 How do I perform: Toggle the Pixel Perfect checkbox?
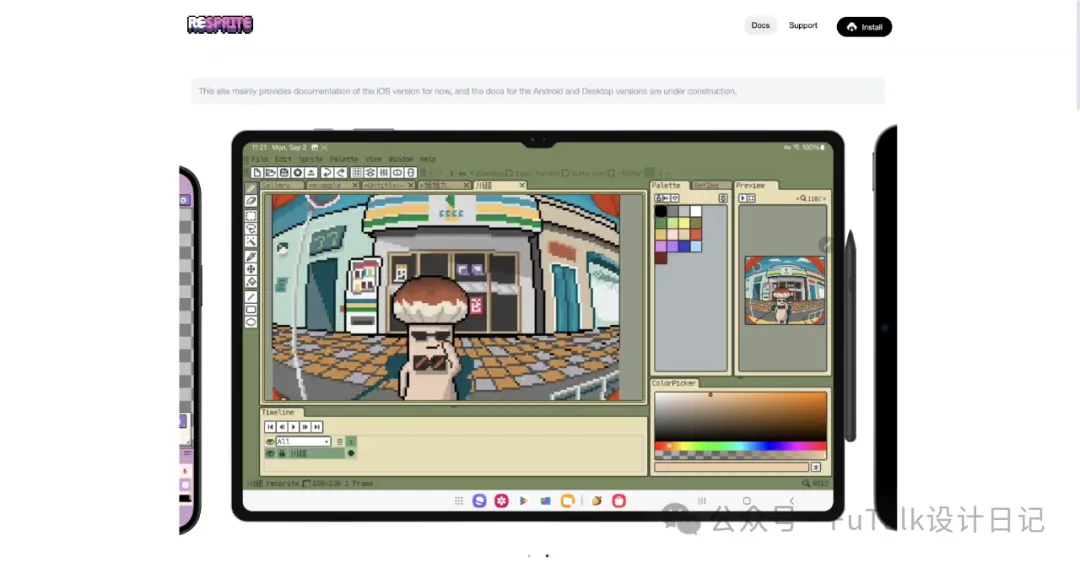509,173
